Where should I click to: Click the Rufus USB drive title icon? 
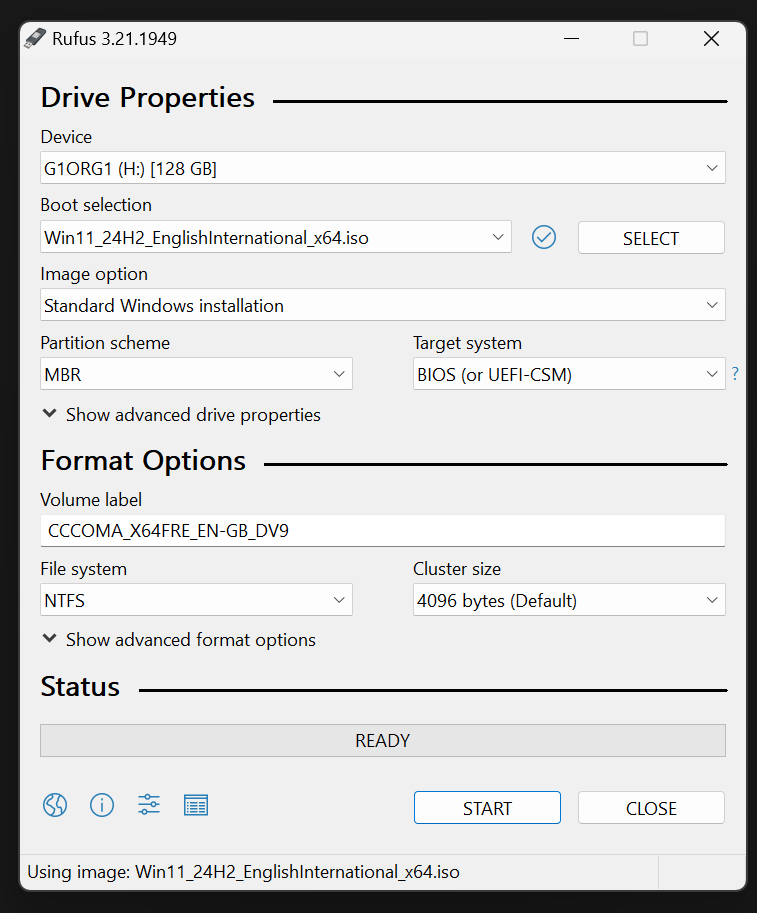(36, 39)
